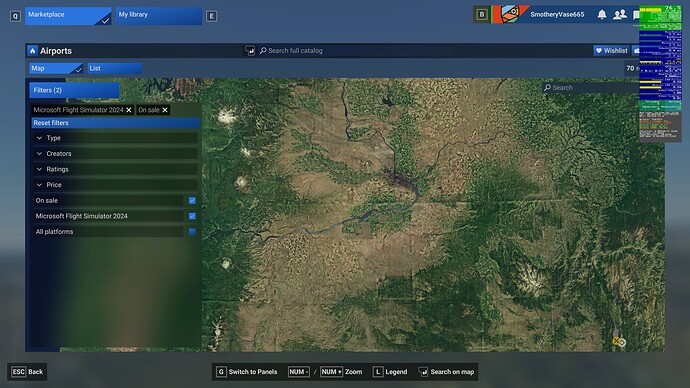Open the Wishlist button
The width and height of the screenshot is (690, 388).
[x=612, y=51]
